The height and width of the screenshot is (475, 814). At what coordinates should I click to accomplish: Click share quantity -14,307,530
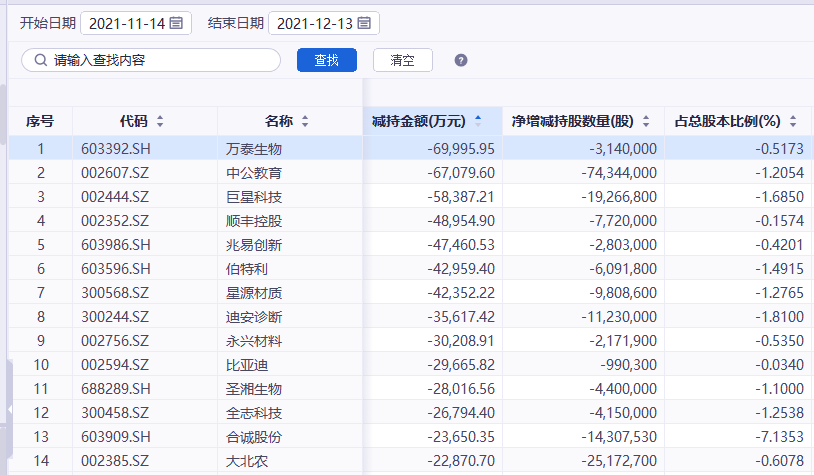click(619, 437)
